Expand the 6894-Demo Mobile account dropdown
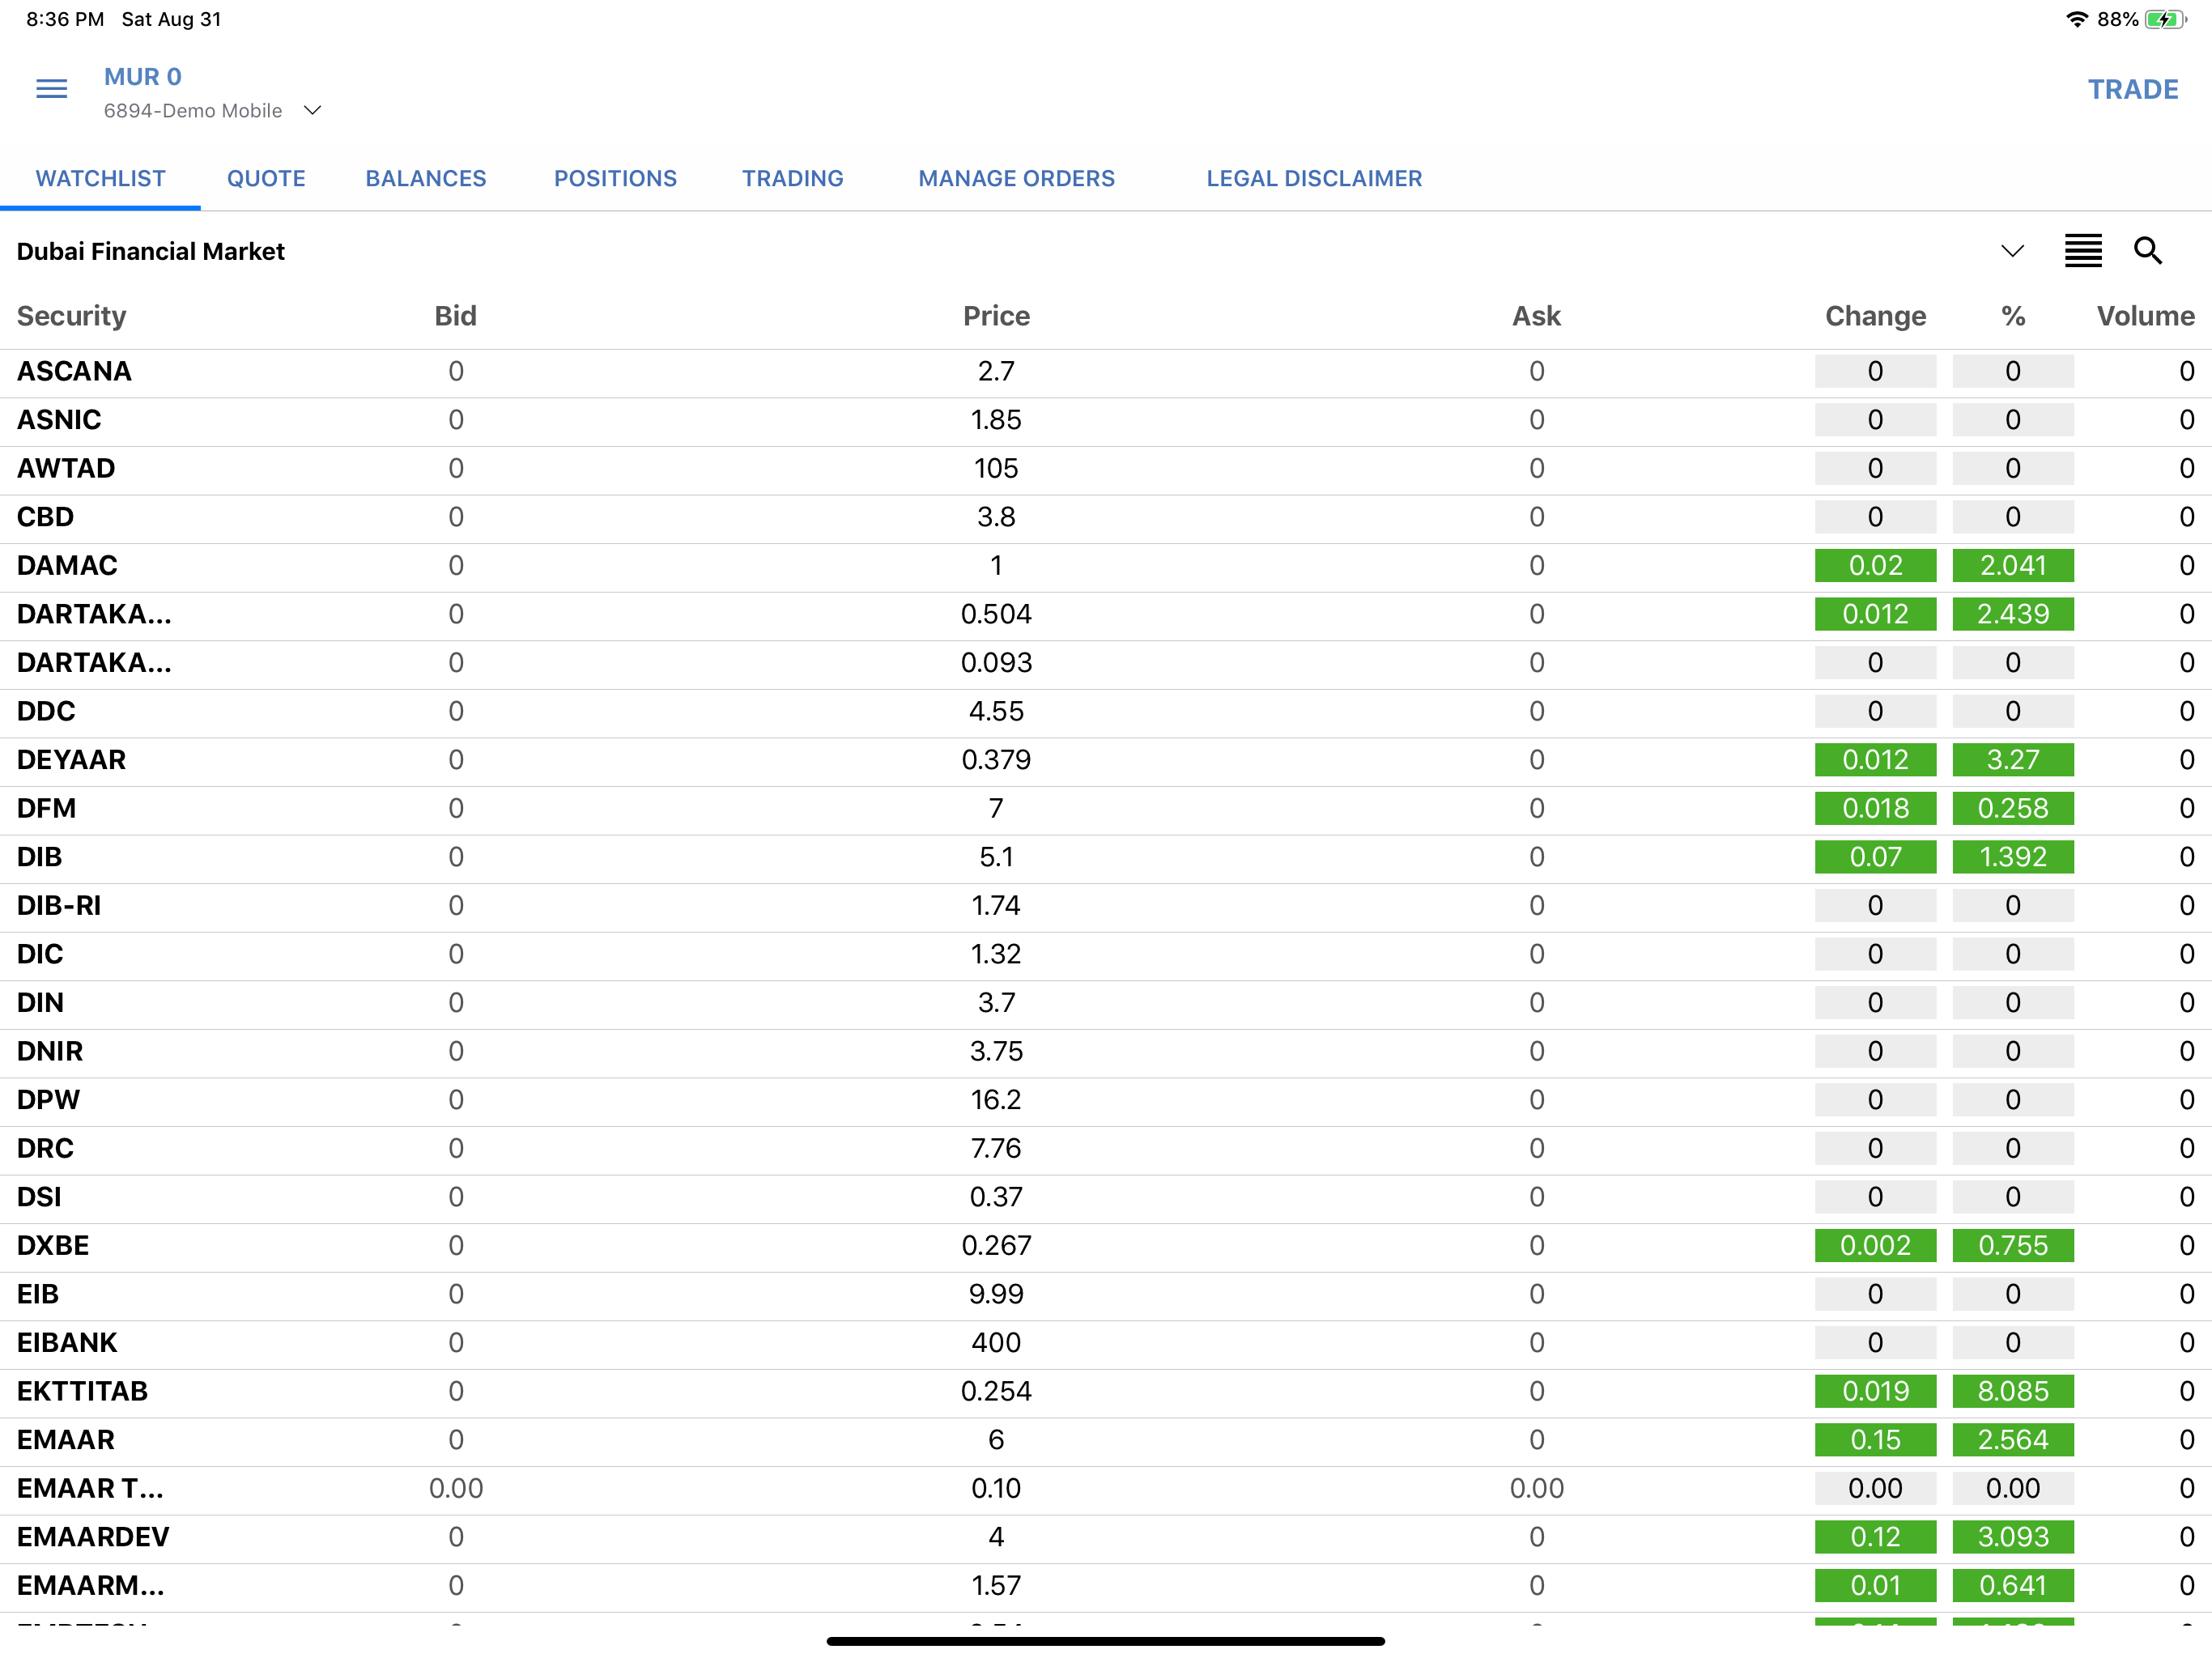Viewport: 2212px width, 1658px height. pos(312,110)
